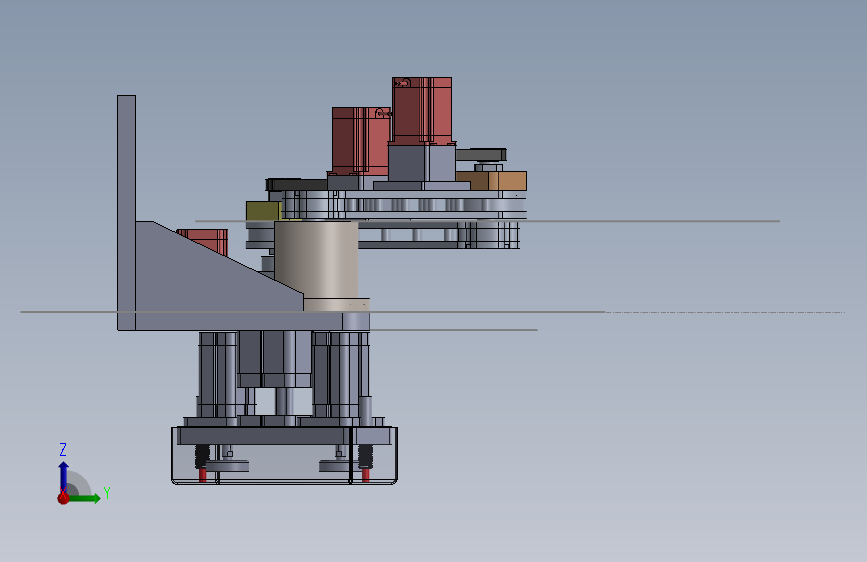Select the olive-yellow block on the arm's left
The width and height of the screenshot is (867, 562).
coord(263,211)
